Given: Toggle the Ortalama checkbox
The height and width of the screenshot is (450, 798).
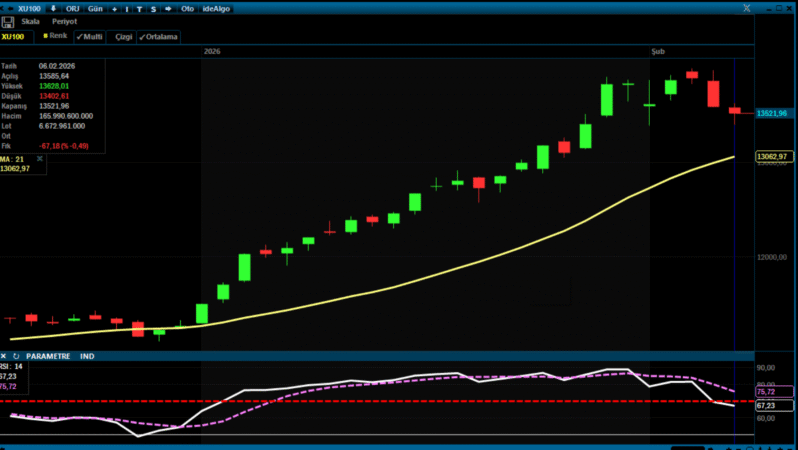Looking at the screenshot, I should click(157, 37).
